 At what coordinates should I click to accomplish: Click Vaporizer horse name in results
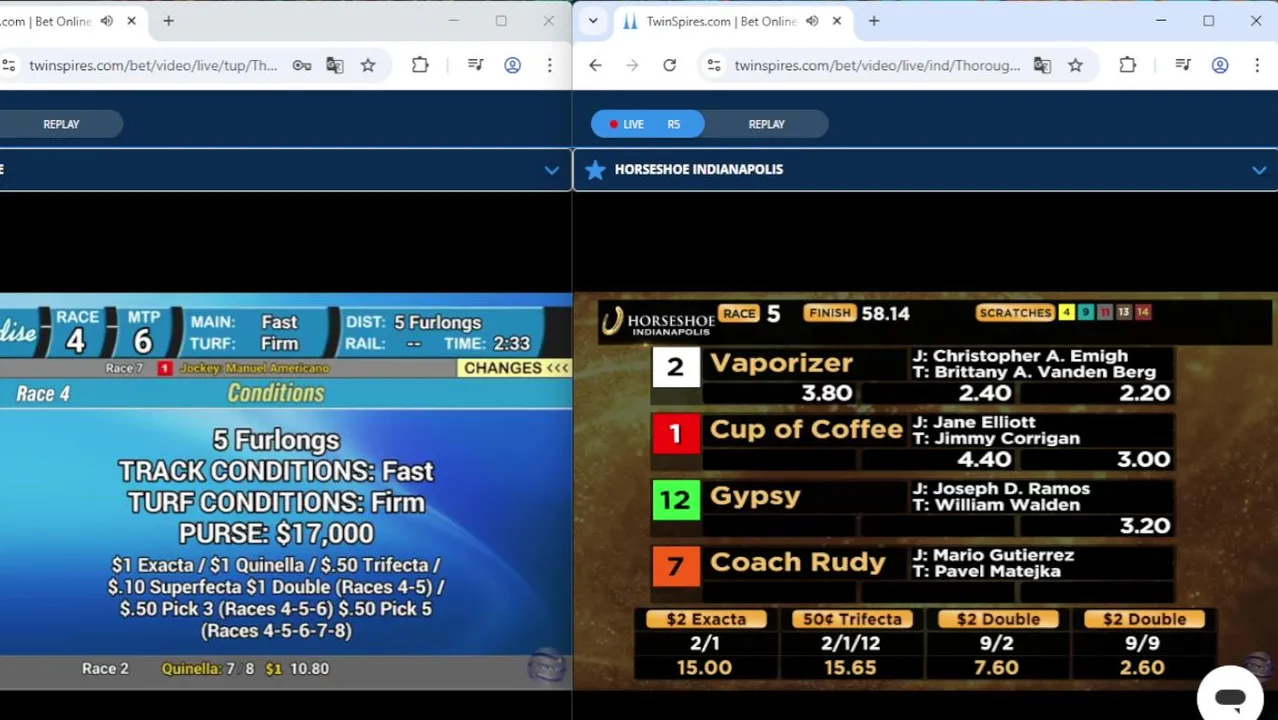tap(781, 363)
